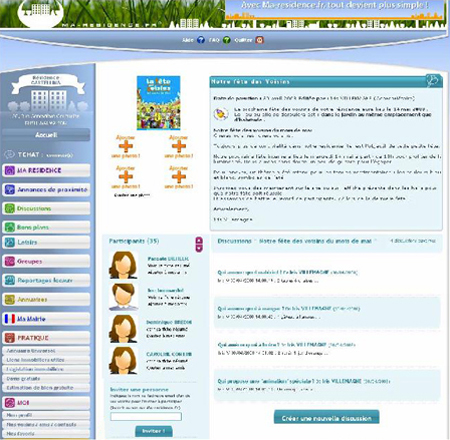The image size is (450, 440).
Task: Click the Groupes pink sidebar icon
Action: [9, 261]
